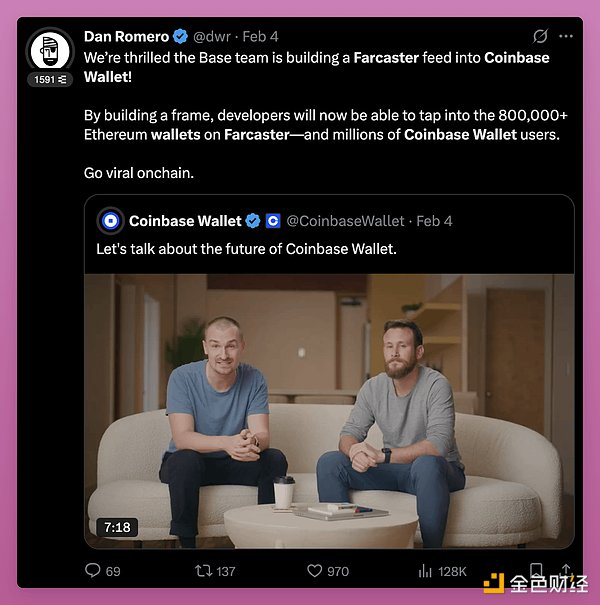Click Dan Romero's profile avatar

tap(50, 51)
